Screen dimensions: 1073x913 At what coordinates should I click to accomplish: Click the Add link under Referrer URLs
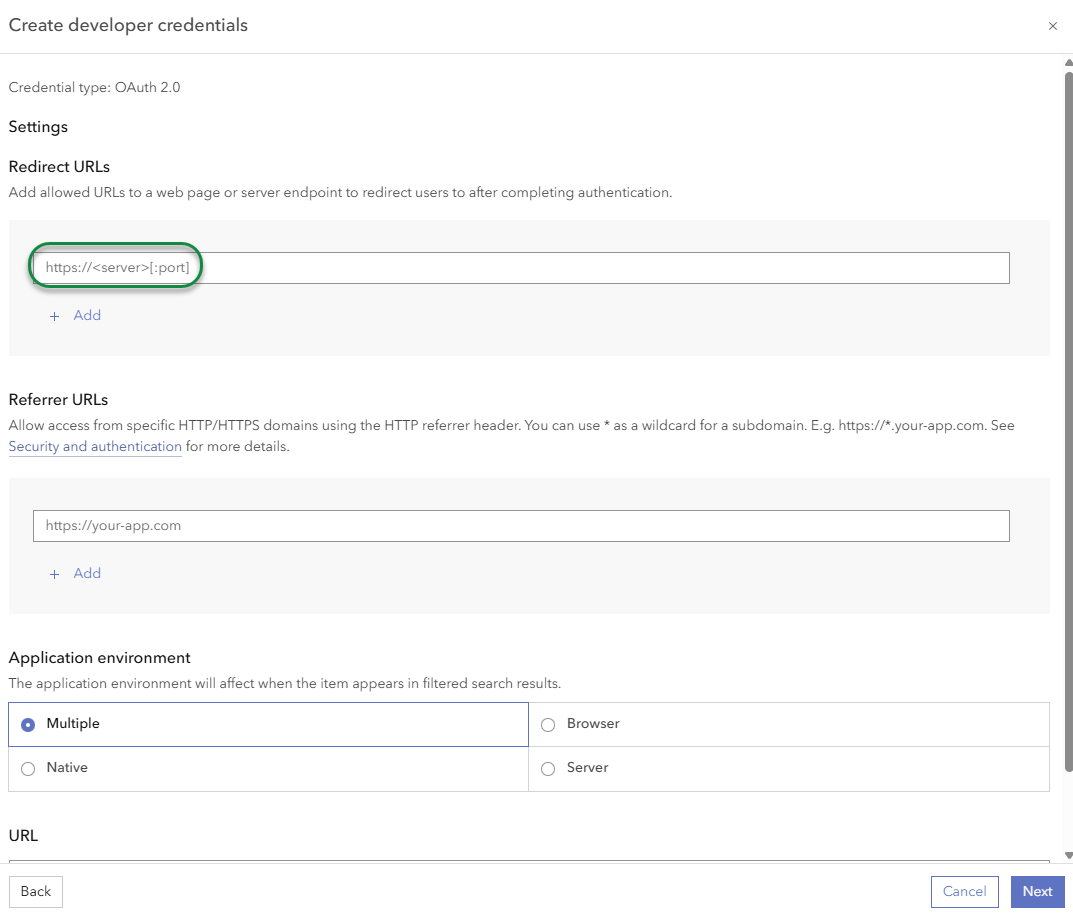(x=87, y=573)
